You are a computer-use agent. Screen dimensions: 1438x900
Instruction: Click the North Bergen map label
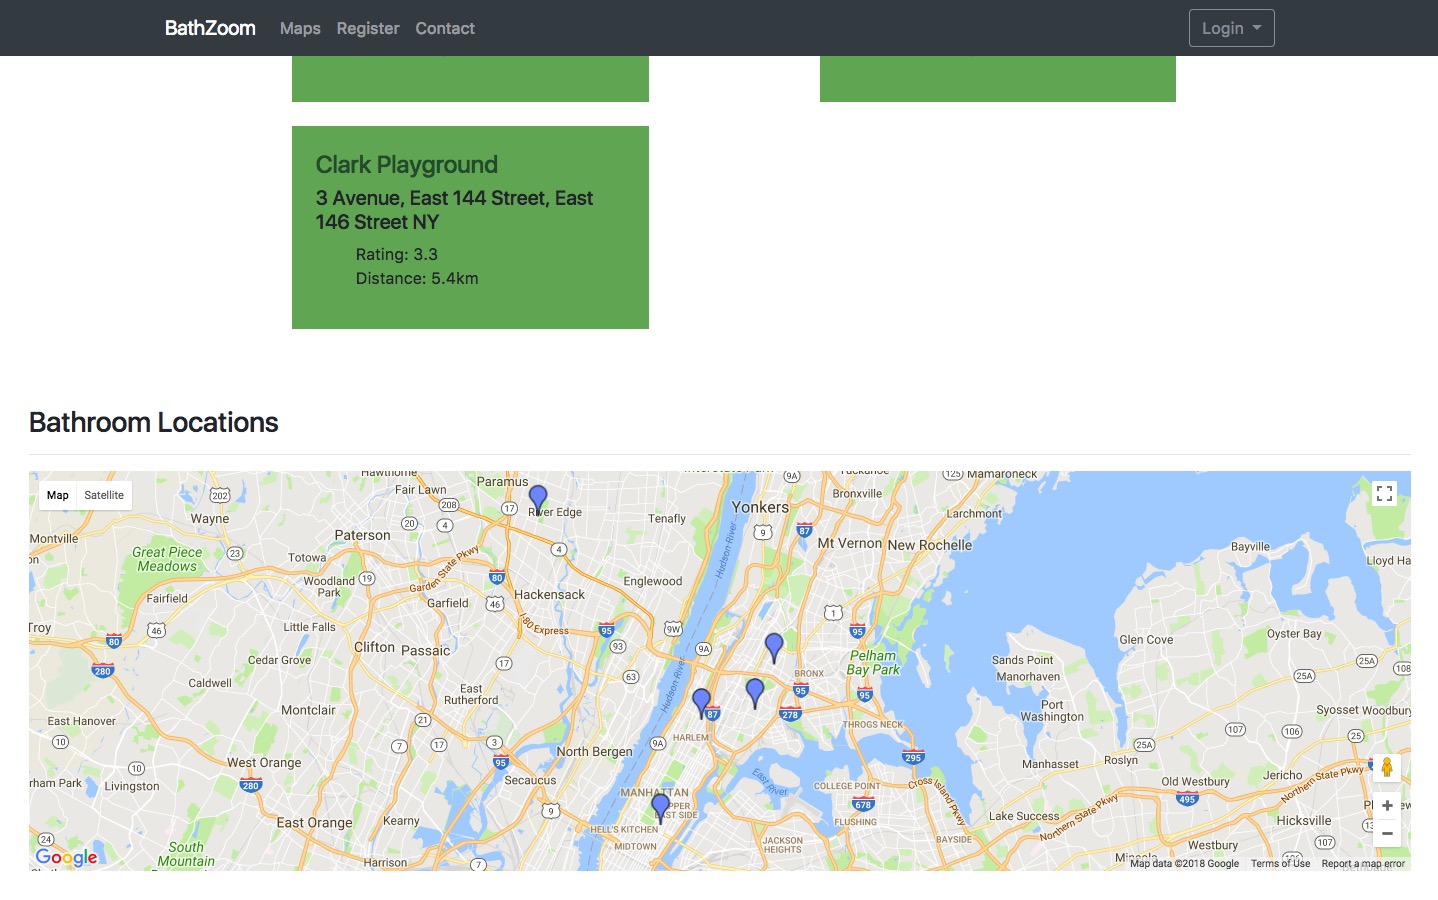tap(595, 751)
